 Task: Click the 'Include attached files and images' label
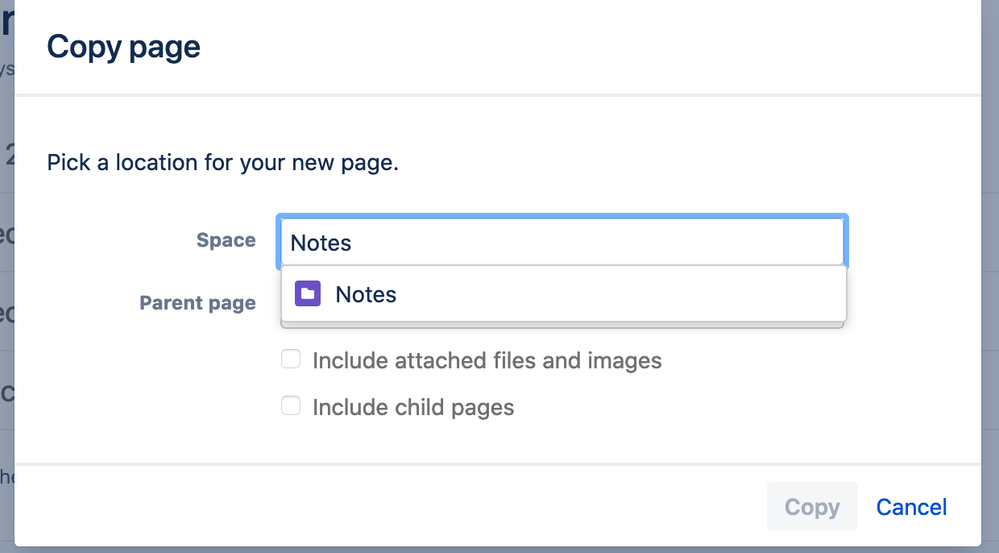click(487, 360)
